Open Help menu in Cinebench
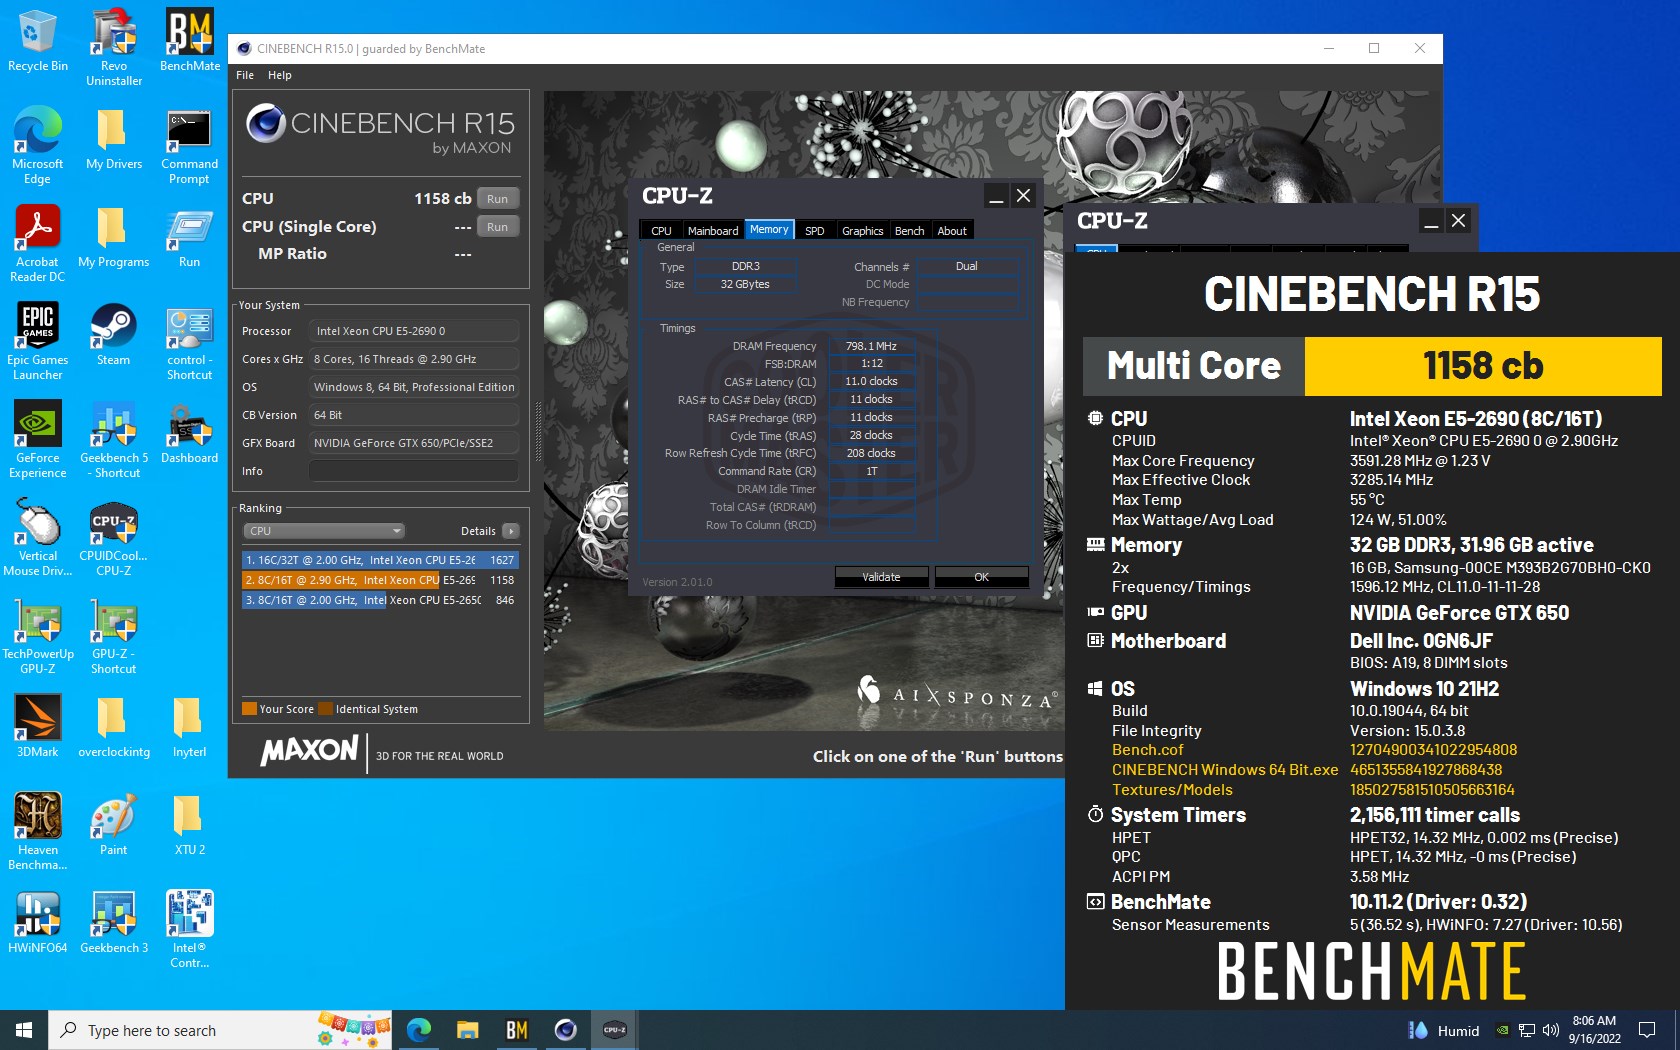Viewport: 1680px width, 1050px height. coord(280,75)
